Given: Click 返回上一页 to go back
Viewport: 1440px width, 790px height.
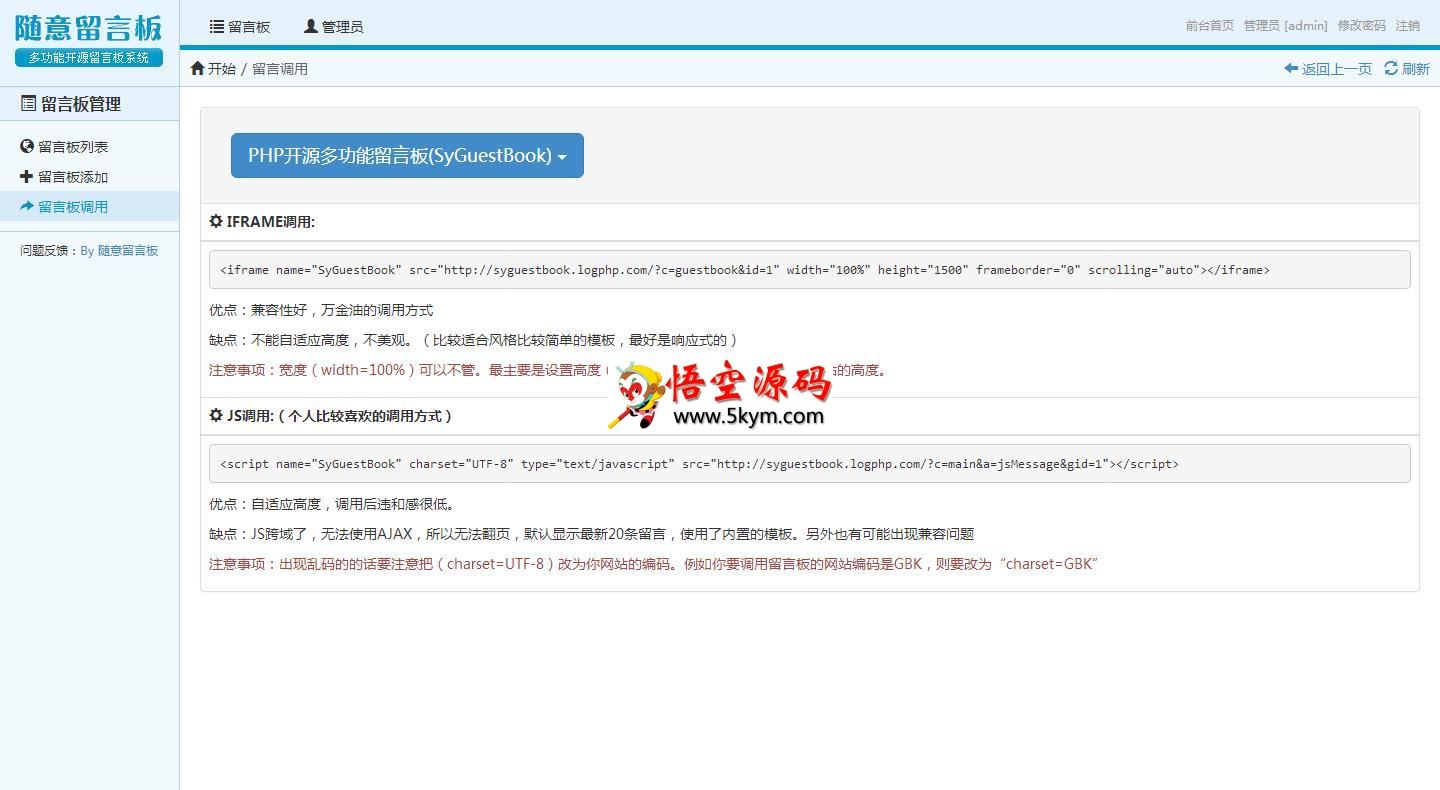Looking at the screenshot, I should click(1336, 69).
